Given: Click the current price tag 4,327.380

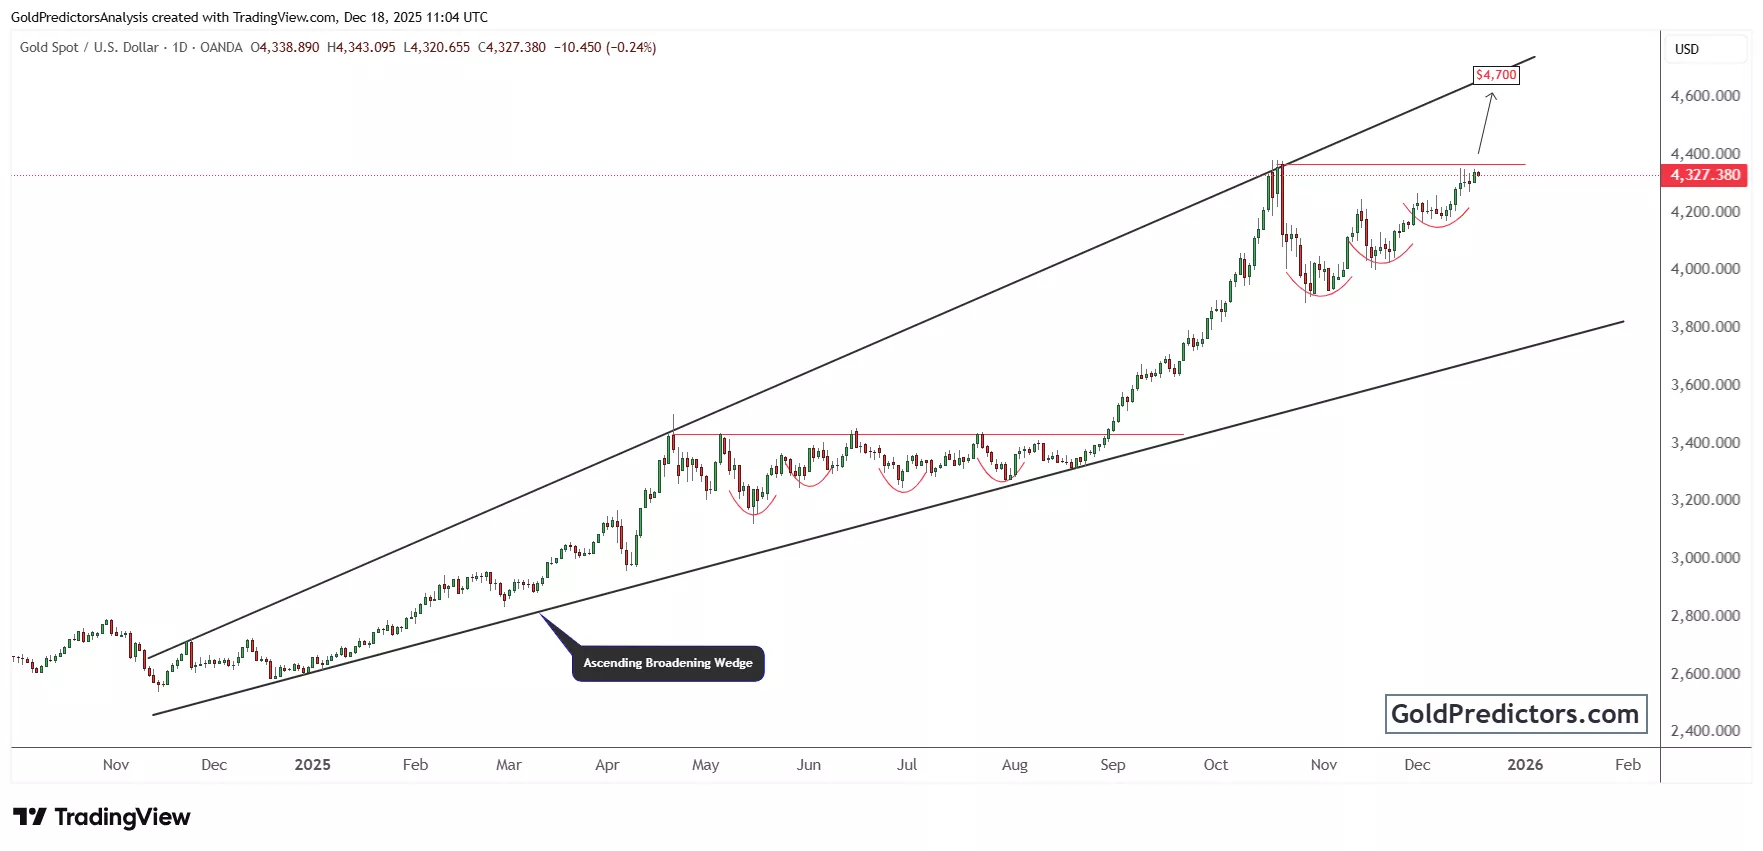Looking at the screenshot, I should tap(1705, 175).
